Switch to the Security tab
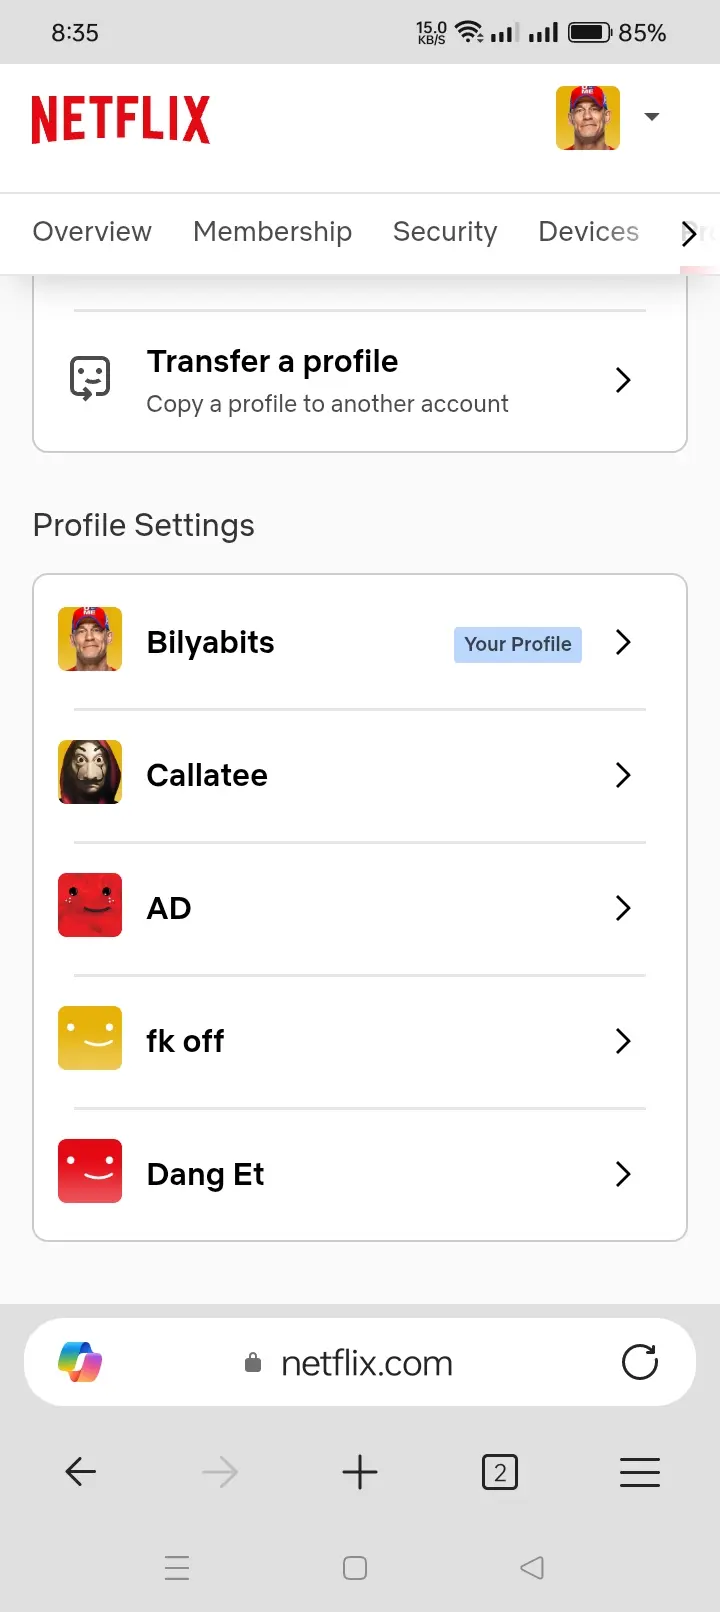Viewport: 720px width, 1612px height. (445, 232)
